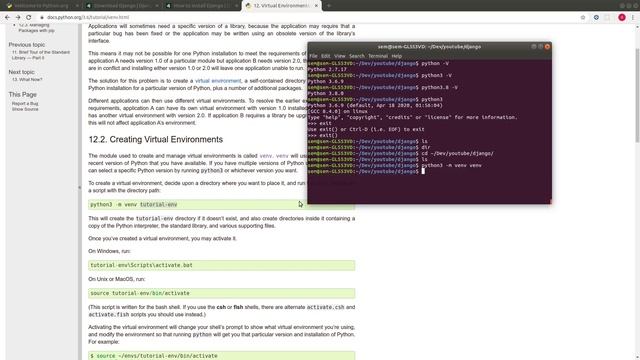Click the 'cd ~/Dev/youtube/django/' terminal command
Image resolution: width=640 pixels, height=360 pixels.
(457, 153)
